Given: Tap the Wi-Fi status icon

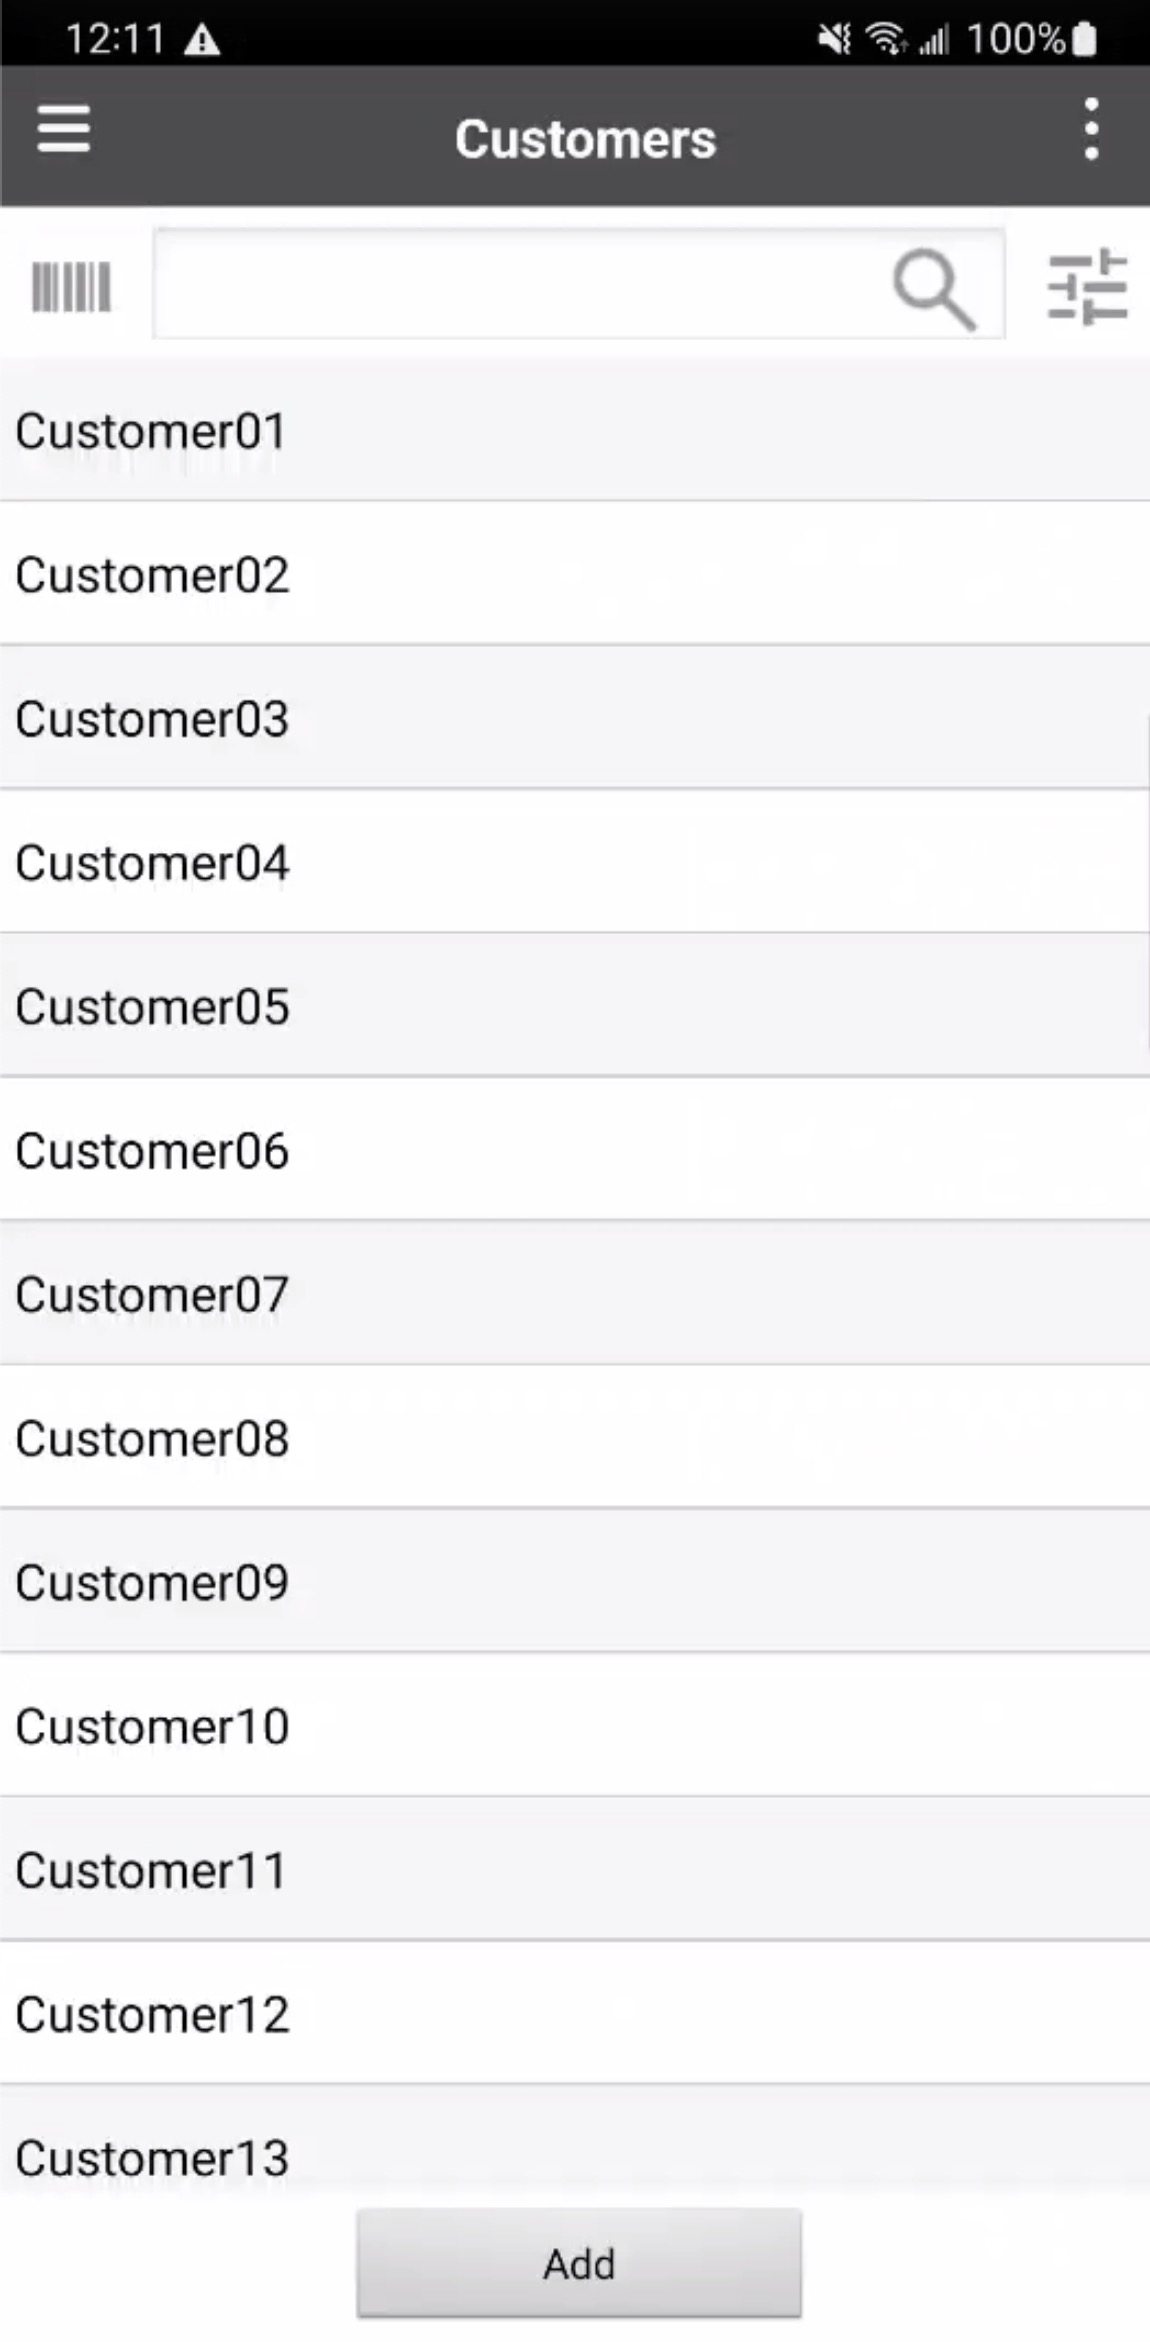Looking at the screenshot, I should [x=885, y=40].
